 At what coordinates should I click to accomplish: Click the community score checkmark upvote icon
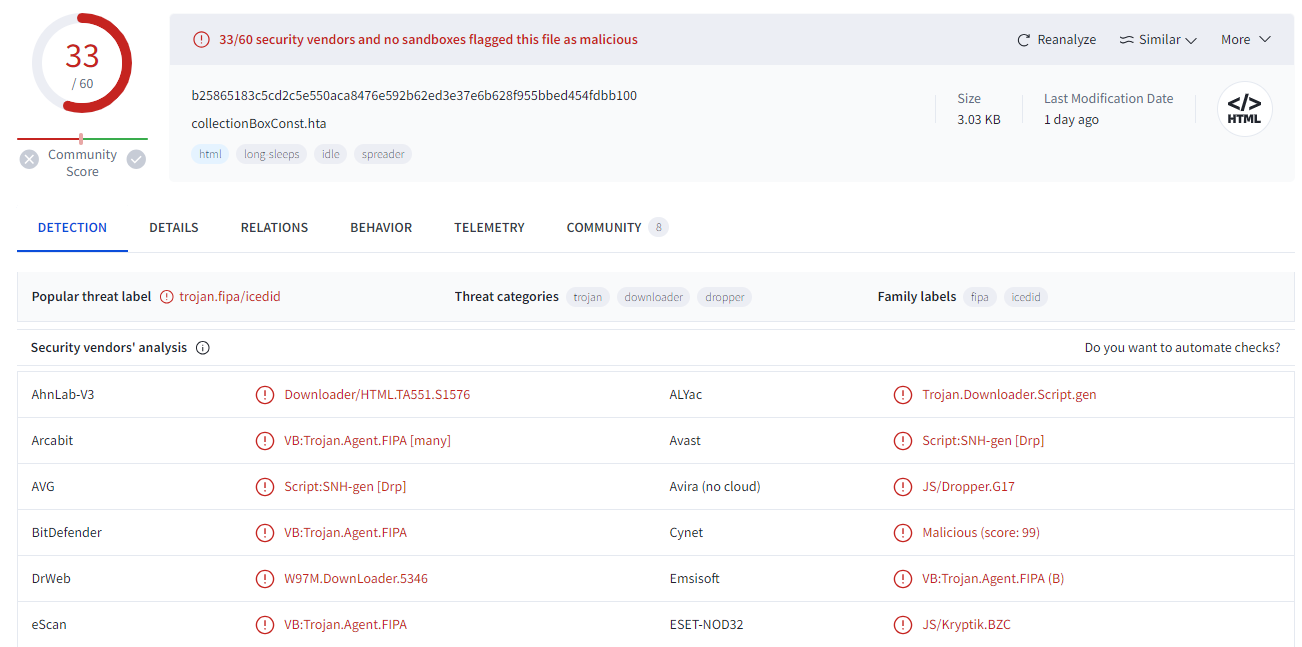pos(136,159)
